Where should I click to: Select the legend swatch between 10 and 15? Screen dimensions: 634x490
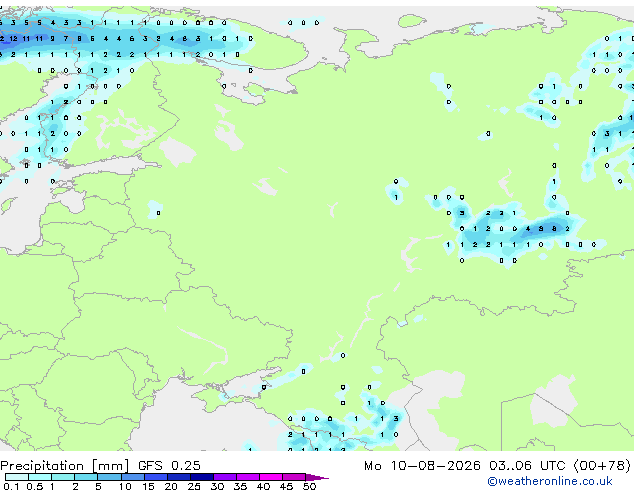pyautogui.click(x=133, y=477)
